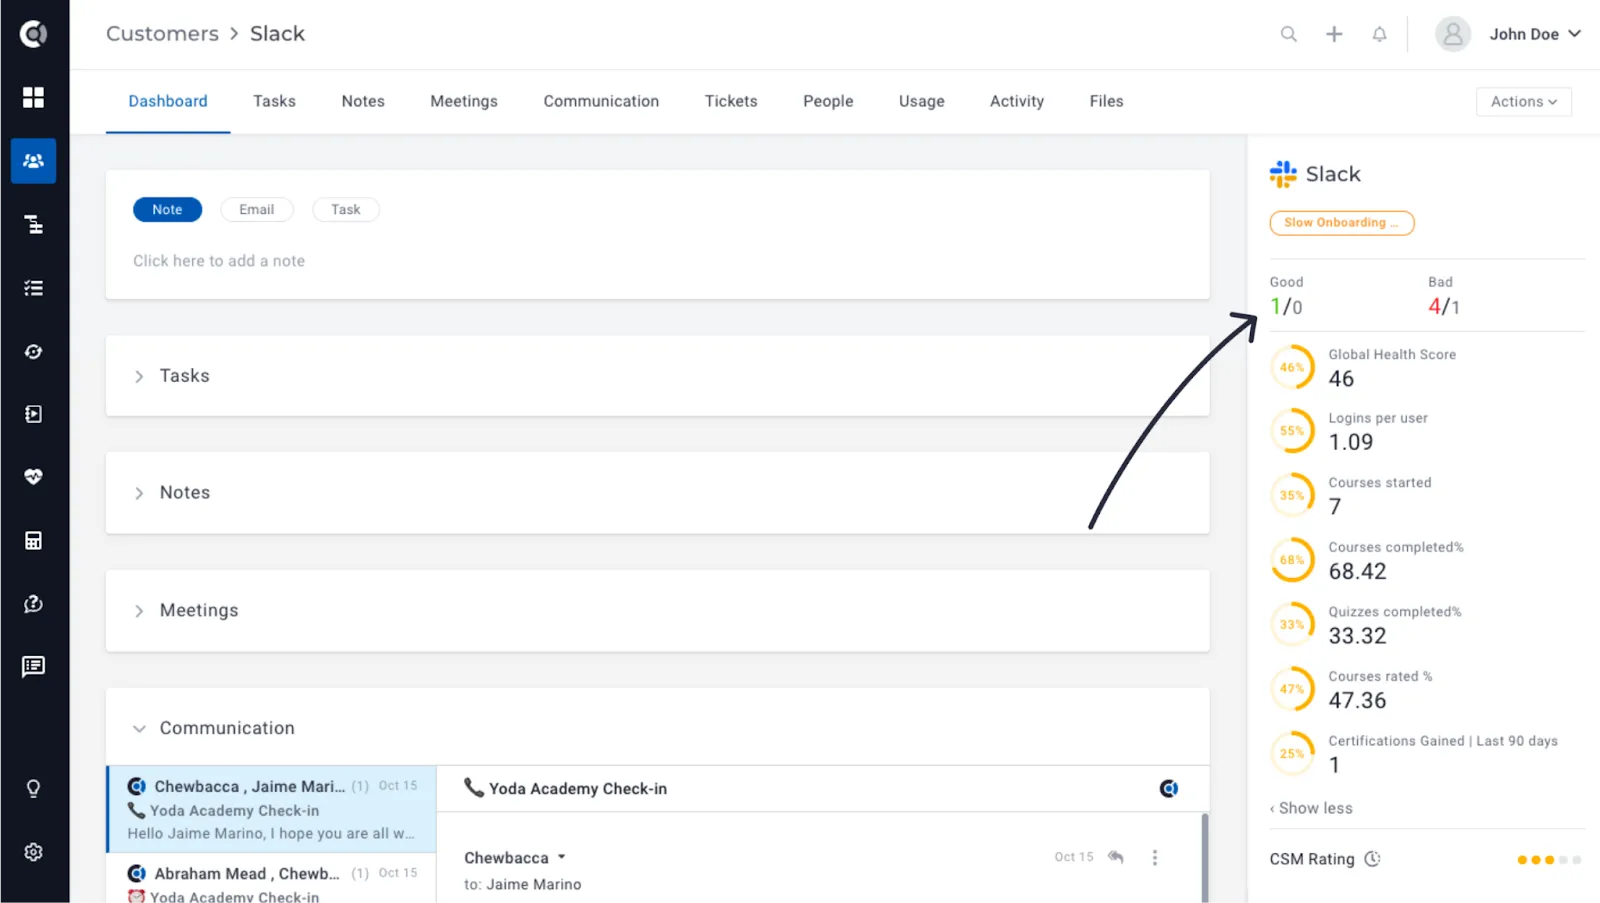Click the app logo at top of sidebar
The image size is (1600, 903).
pos(33,34)
